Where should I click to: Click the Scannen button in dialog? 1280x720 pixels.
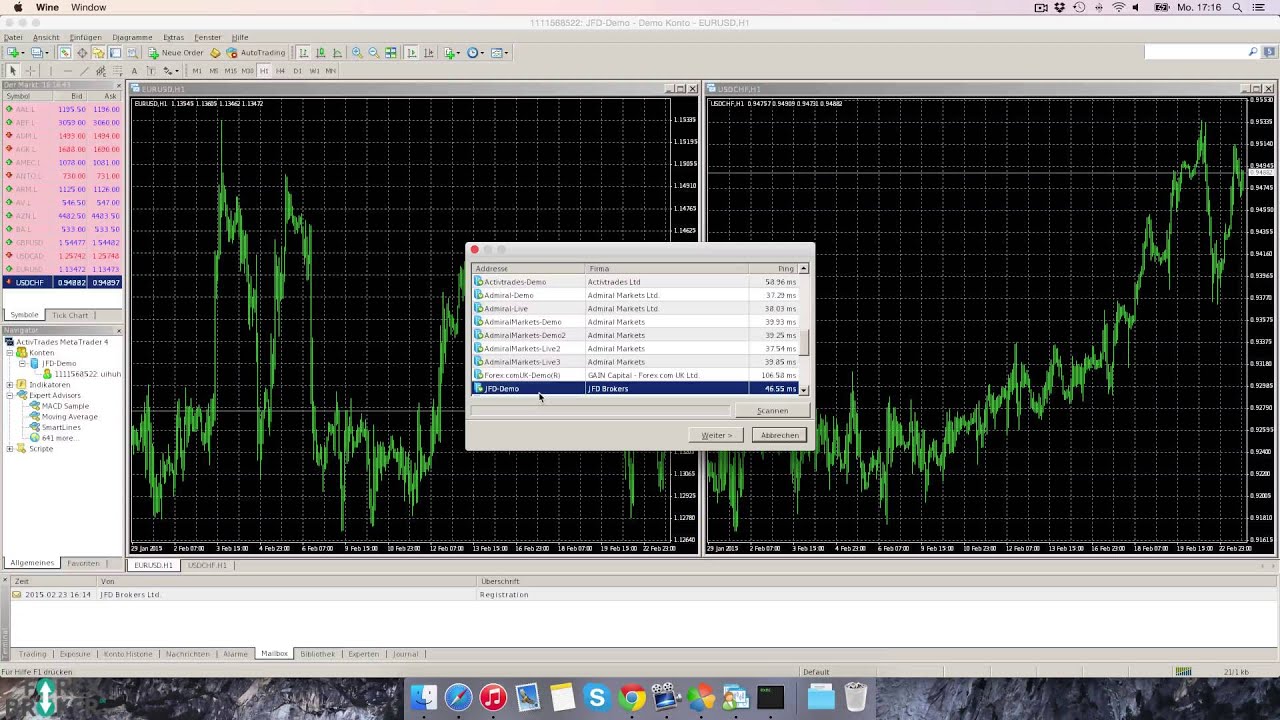[772, 411]
